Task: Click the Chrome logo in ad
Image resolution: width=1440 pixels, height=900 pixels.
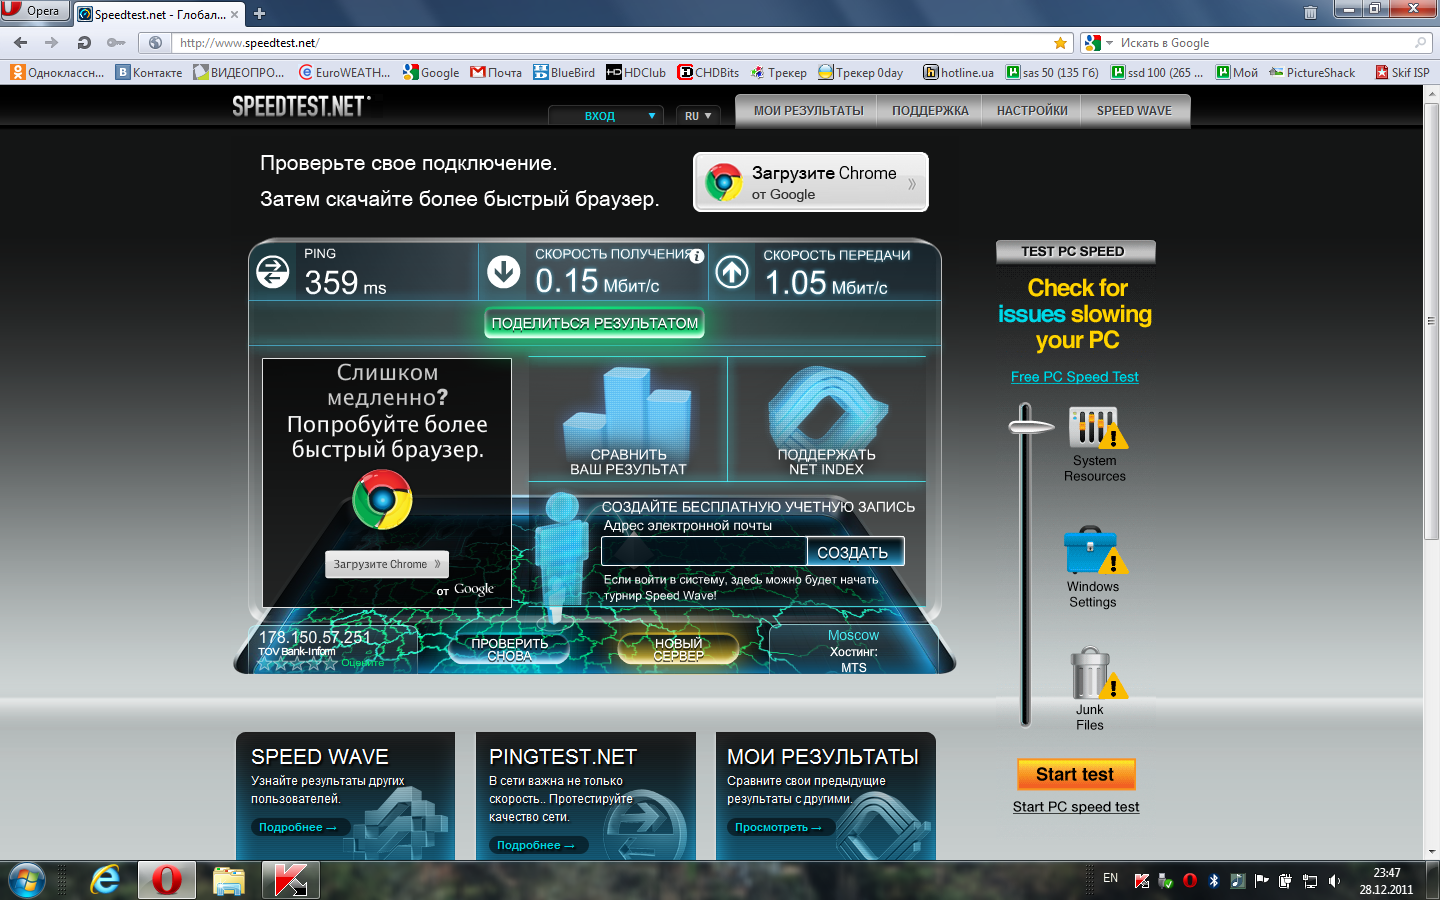Action: (x=382, y=500)
